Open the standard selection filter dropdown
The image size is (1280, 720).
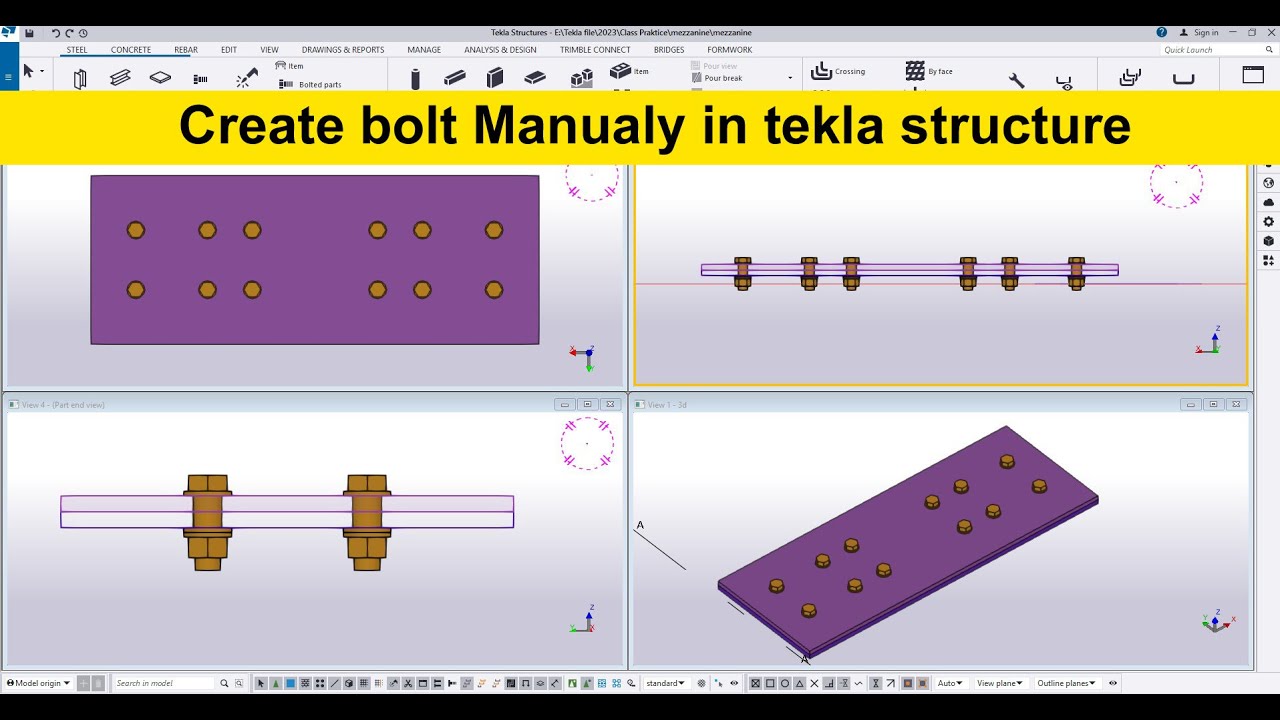[x=665, y=683]
